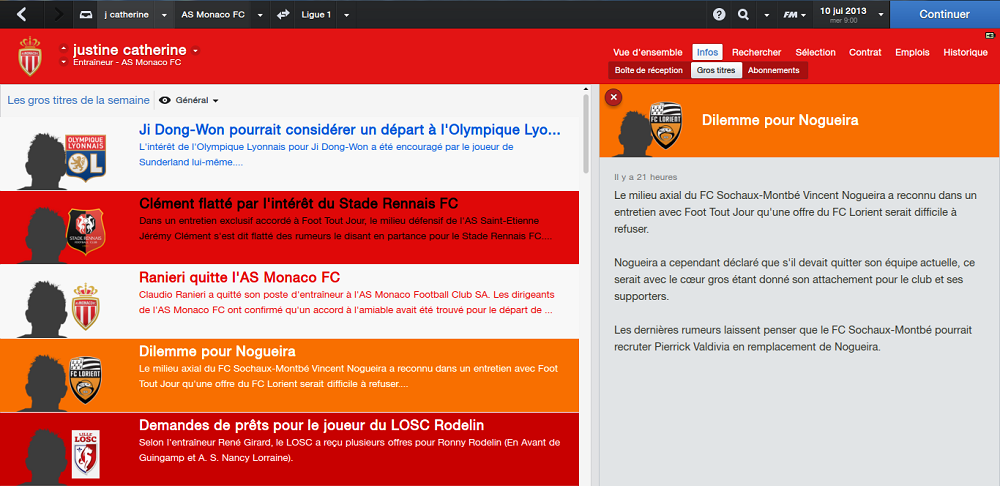Open Demandes de prêts LOSC Rodelin headline
Image resolution: width=1000 pixels, height=486 pixels.
(x=311, y=425)
